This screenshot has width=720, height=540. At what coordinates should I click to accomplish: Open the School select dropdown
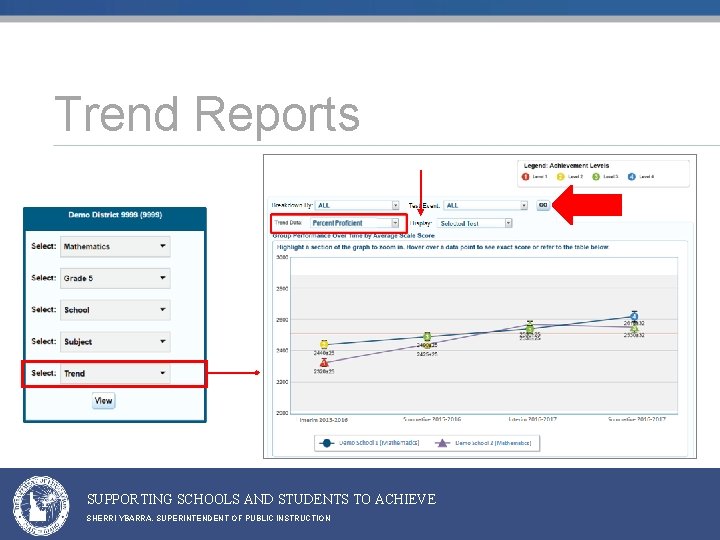pos(115,309)
